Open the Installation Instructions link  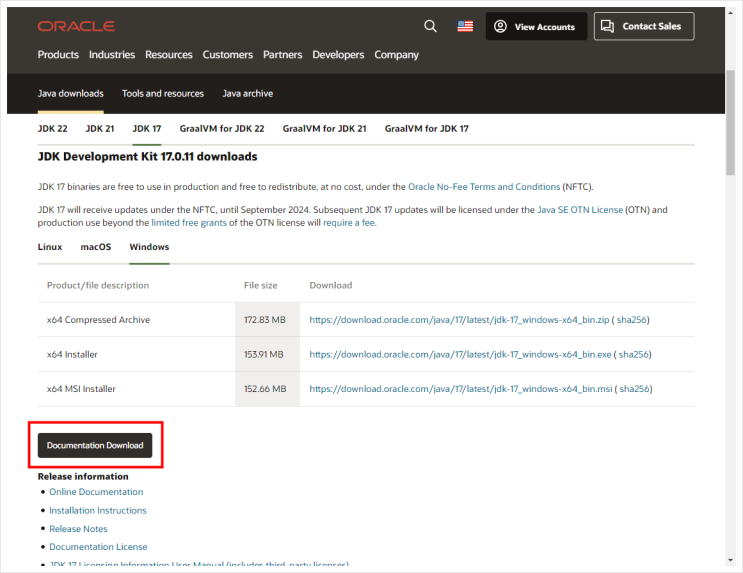click(x=98, y=510)
